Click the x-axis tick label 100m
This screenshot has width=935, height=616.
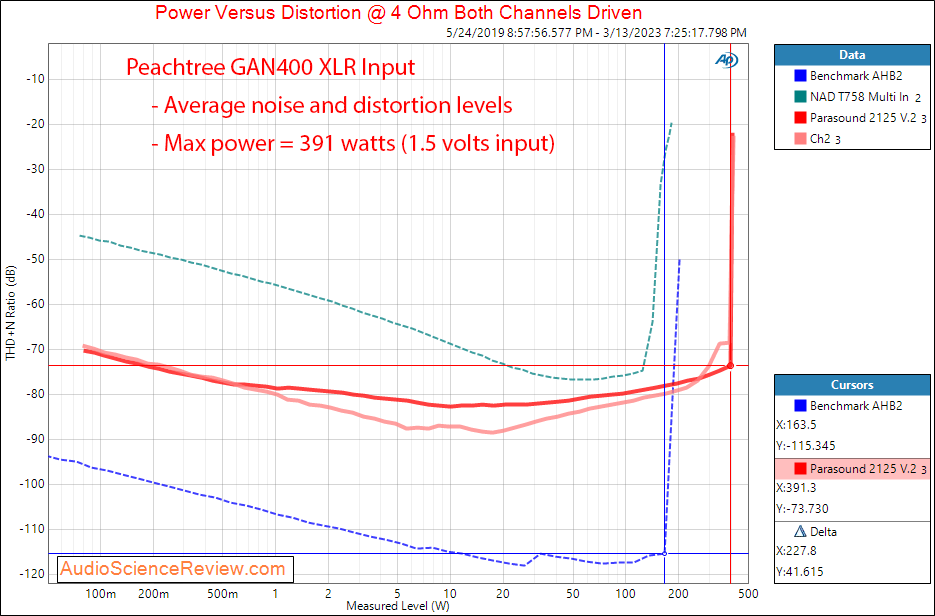pyautogui.click(x=100, y=594)
